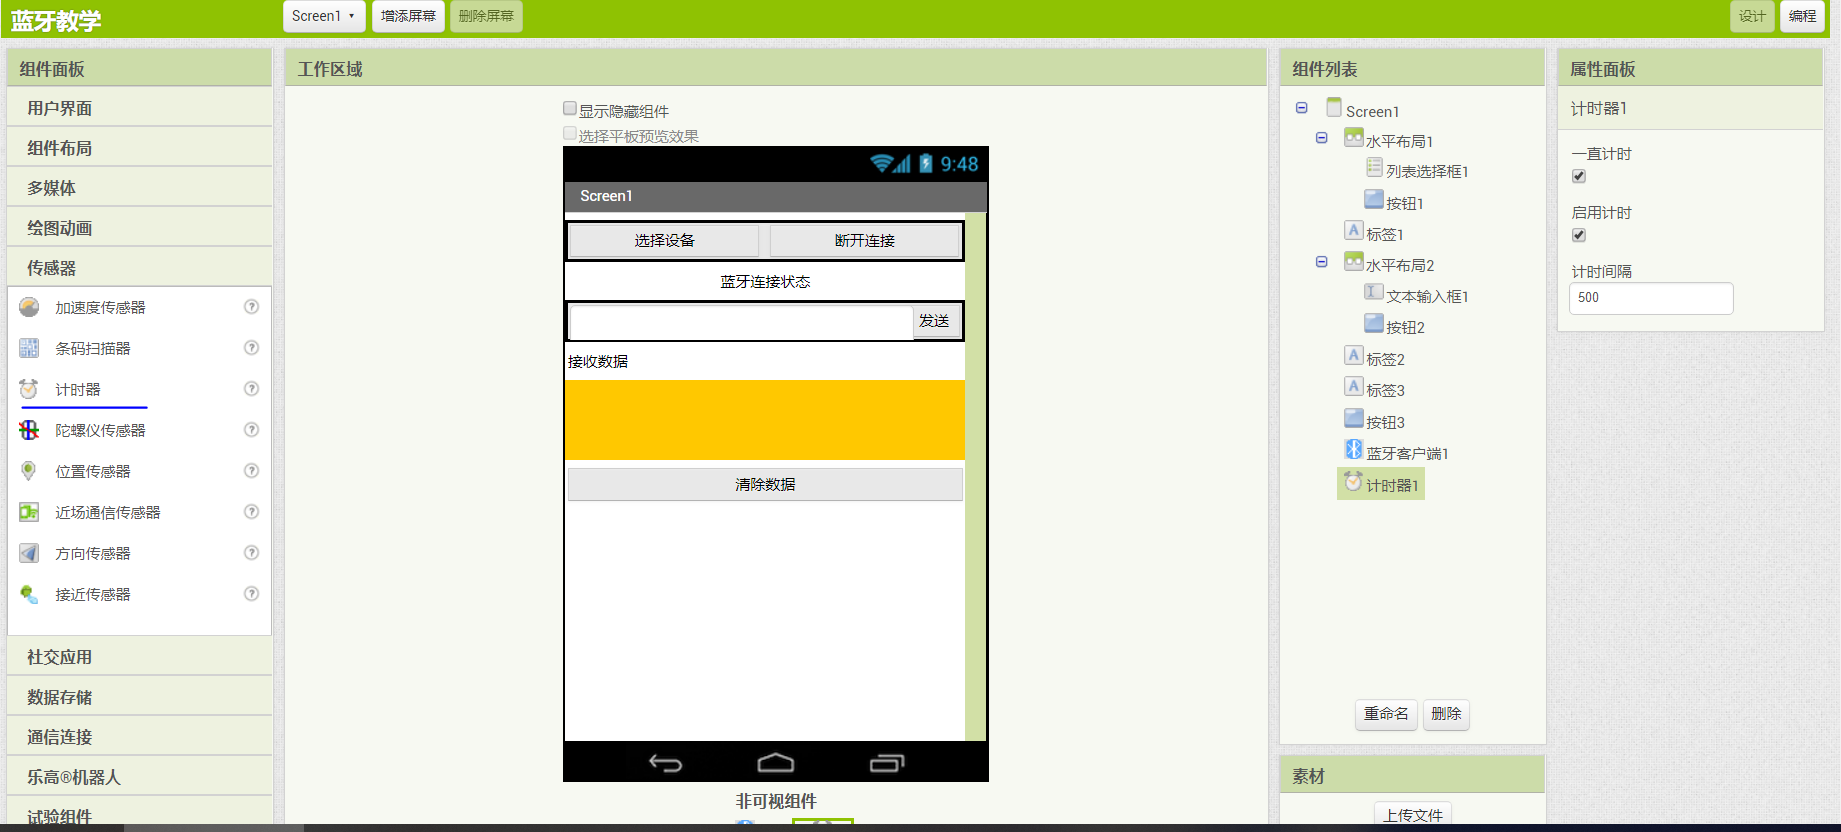Collapse the 传感器 palette section

[x=140, y=268]
